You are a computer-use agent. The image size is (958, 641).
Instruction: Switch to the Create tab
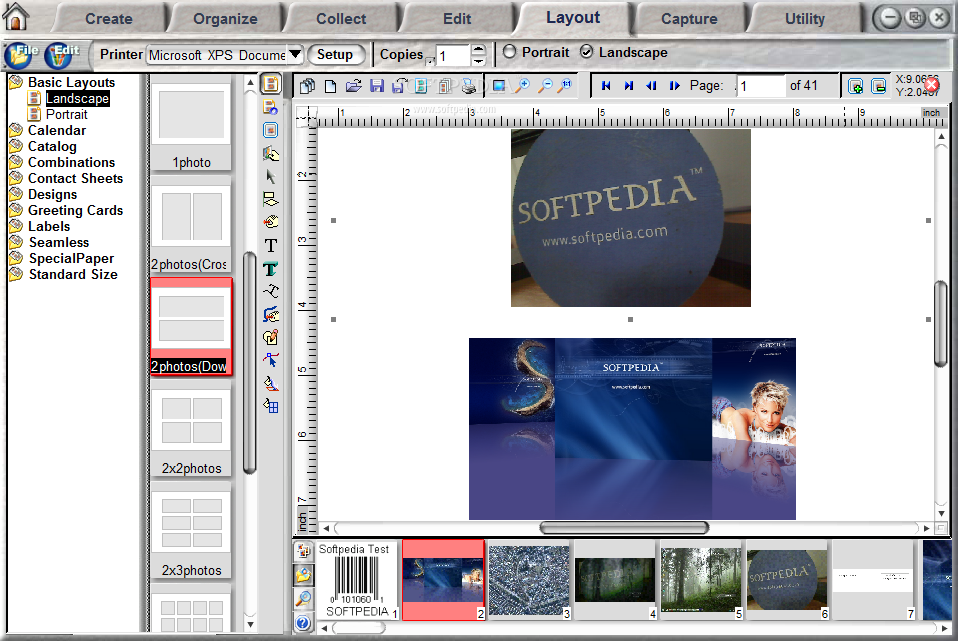coord(109,19)
